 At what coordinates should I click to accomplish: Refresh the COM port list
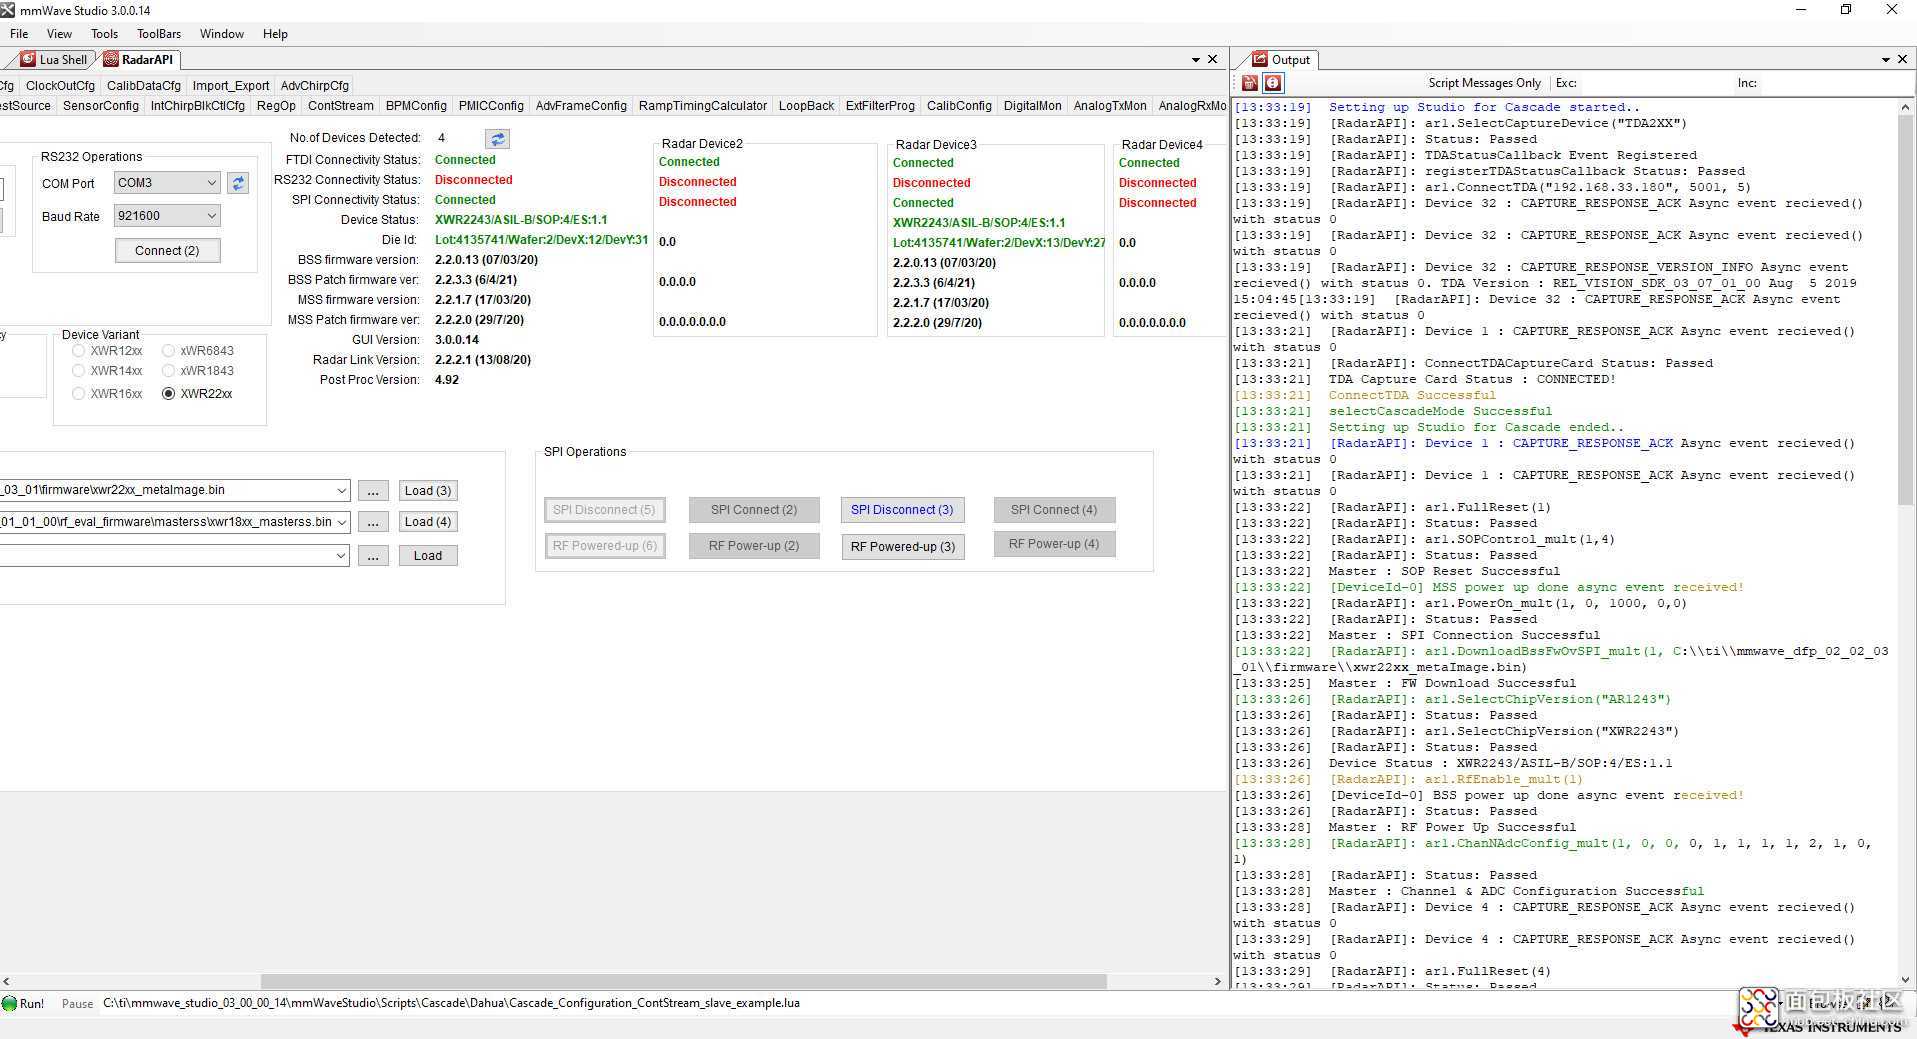point(238,183)
